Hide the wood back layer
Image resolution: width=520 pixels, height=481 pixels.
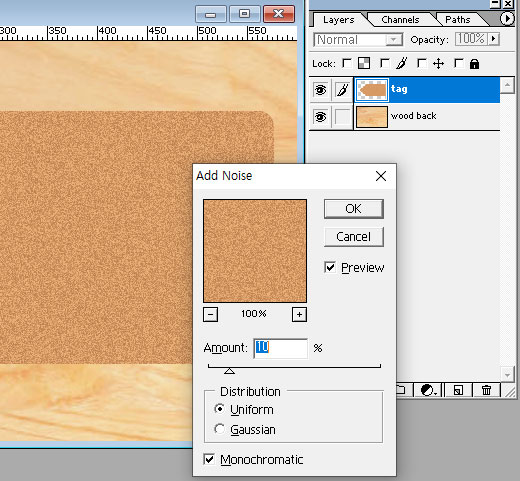pyautogui.click(x=320, y=117)
